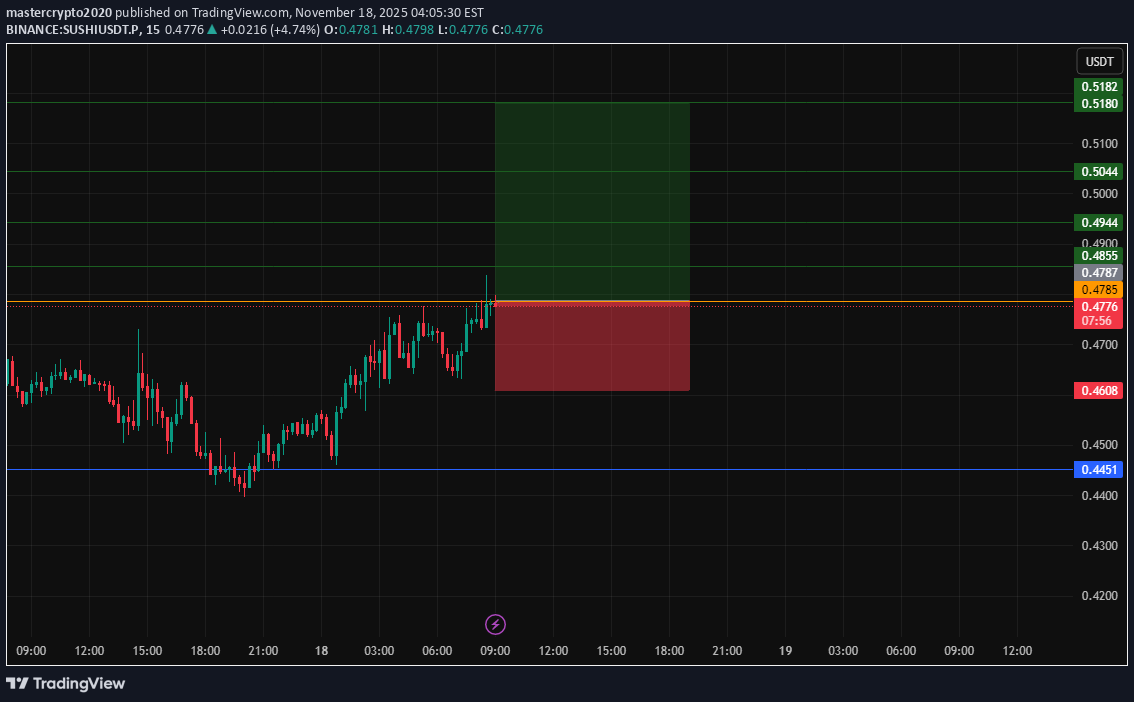Click the orange 0.4785 price label

click(x=1099, y=289)
